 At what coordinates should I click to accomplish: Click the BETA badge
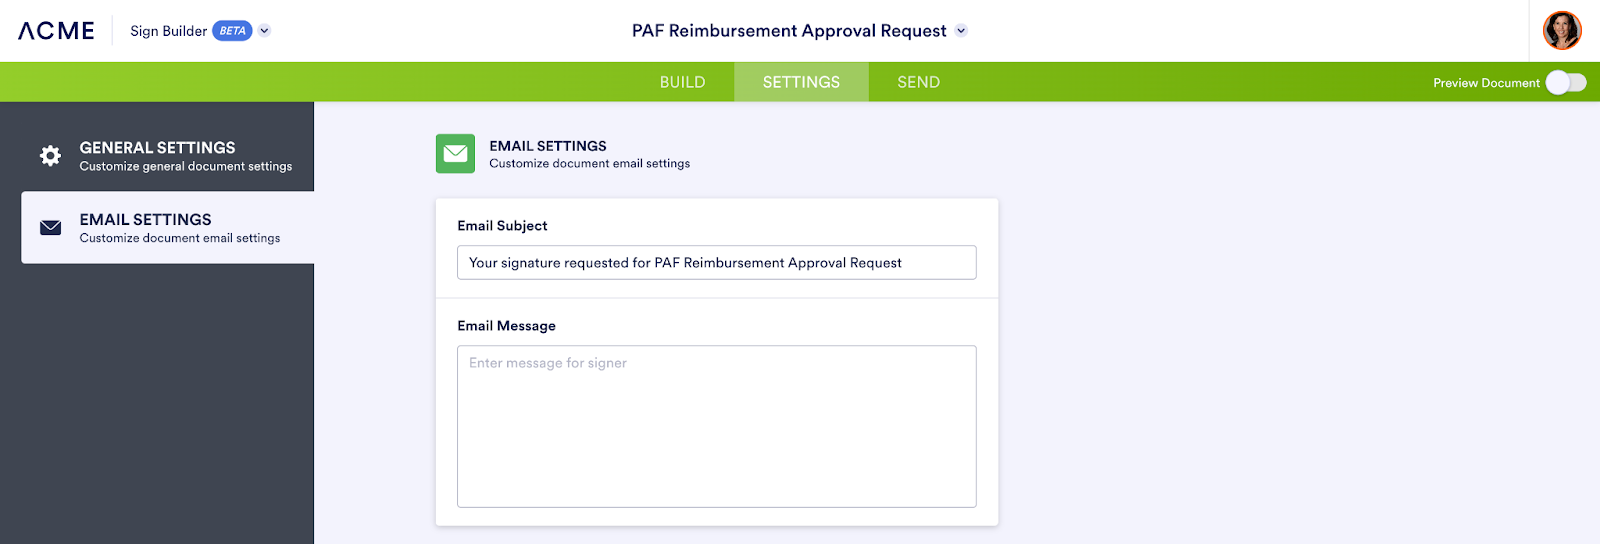[232, 31]
